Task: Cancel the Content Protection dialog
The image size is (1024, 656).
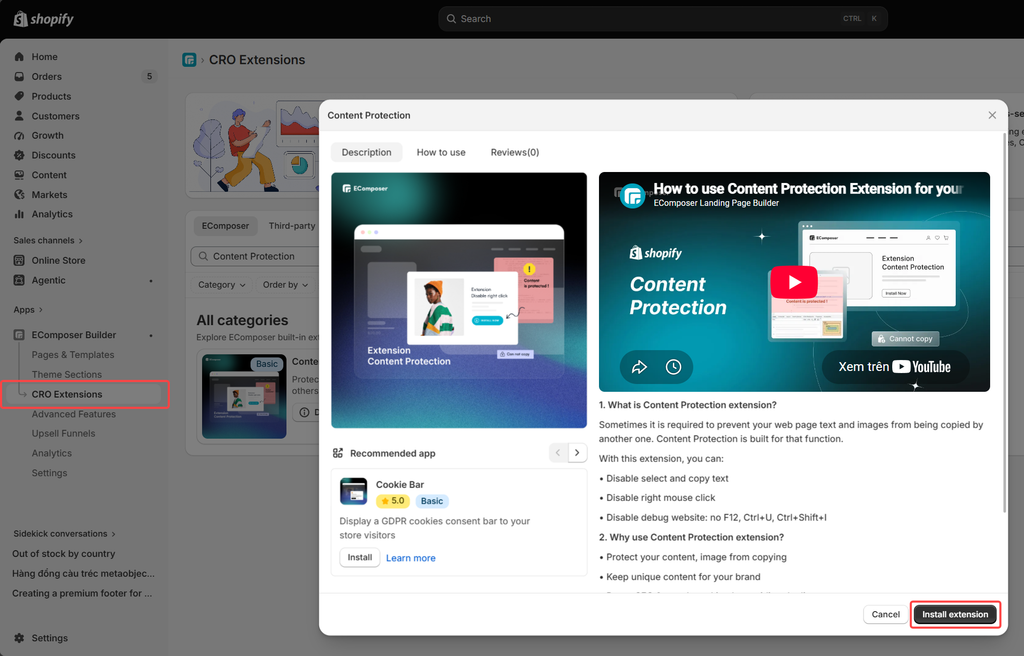Action: click(x=886, y=614)
